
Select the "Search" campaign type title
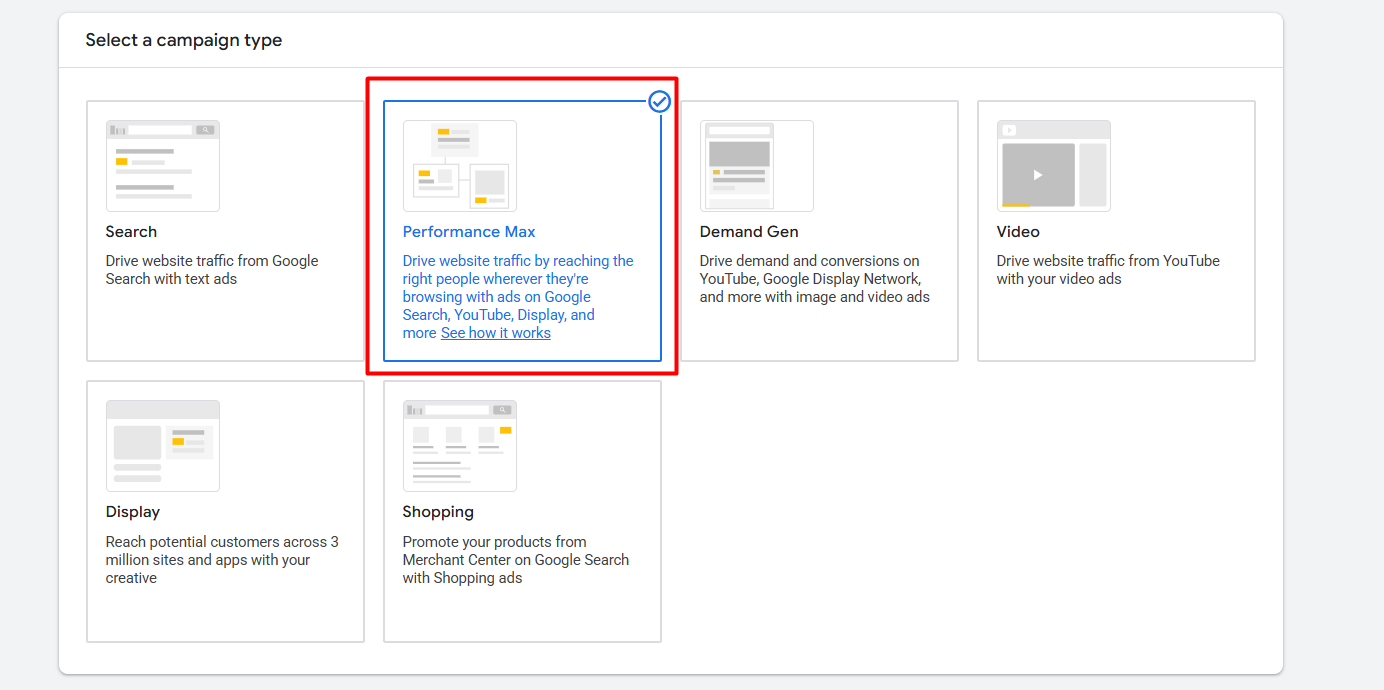click(131, 232)
